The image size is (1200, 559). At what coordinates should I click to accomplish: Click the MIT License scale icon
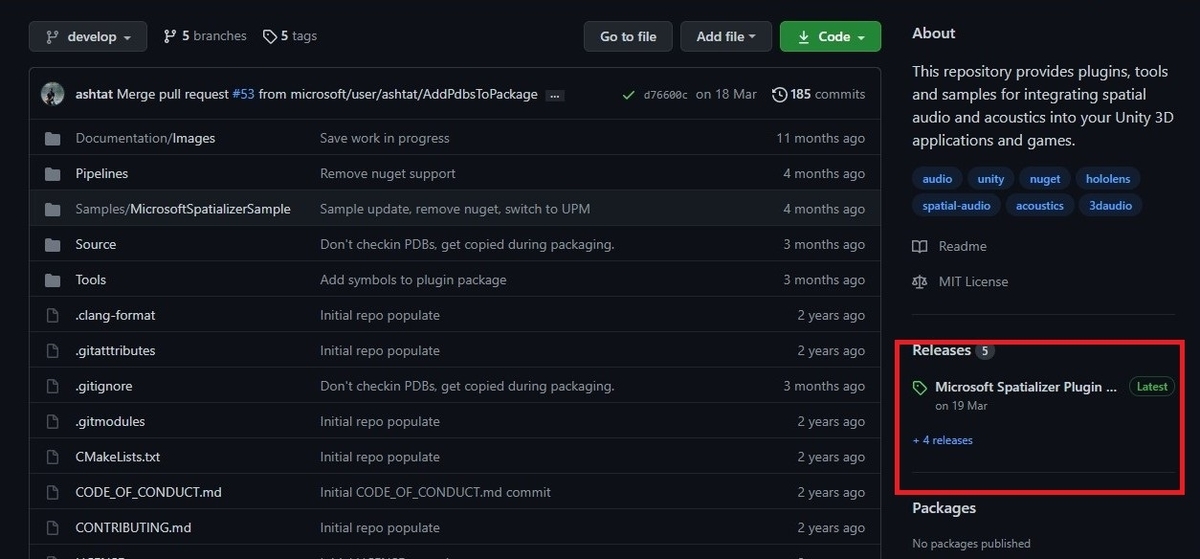920,282
